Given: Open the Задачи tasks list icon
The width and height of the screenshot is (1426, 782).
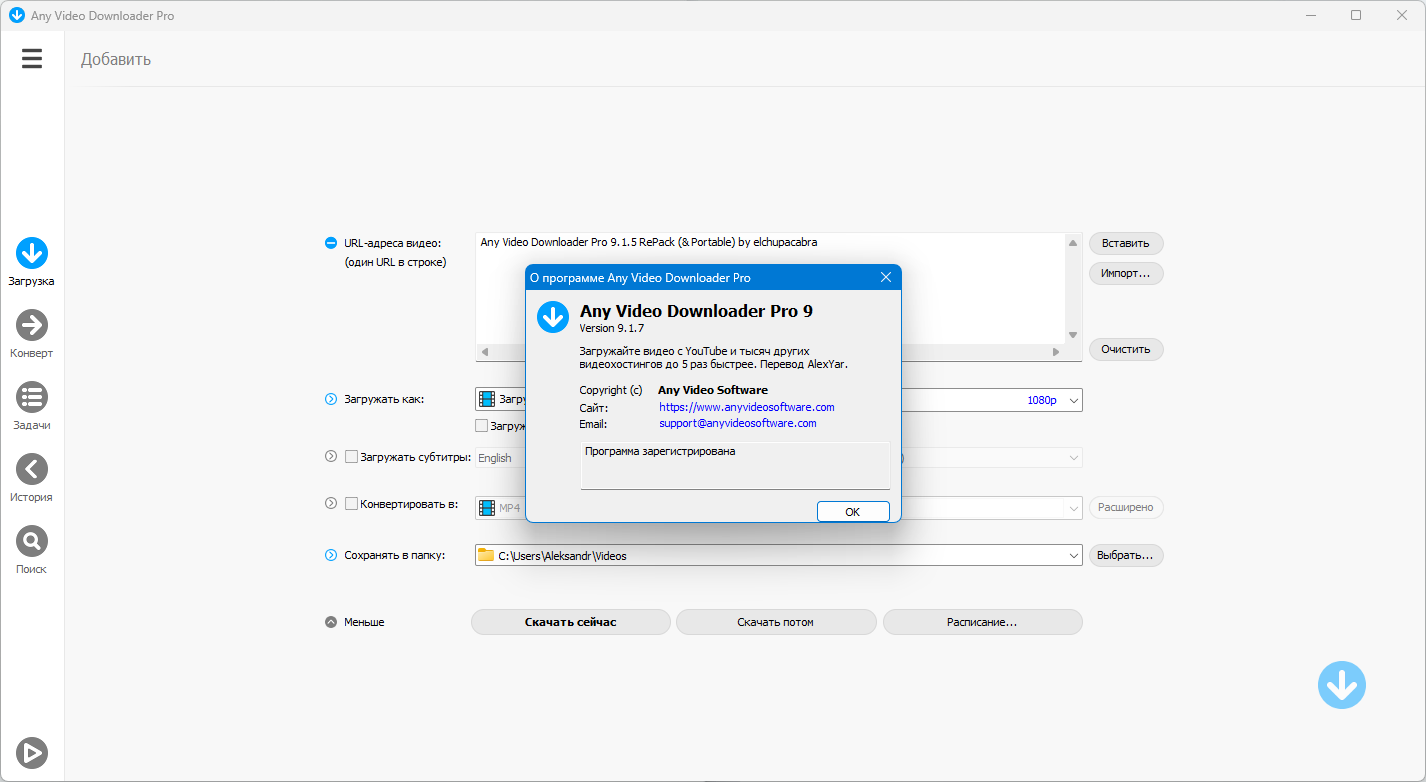Looking at the screenshot, I should (32, 397).
